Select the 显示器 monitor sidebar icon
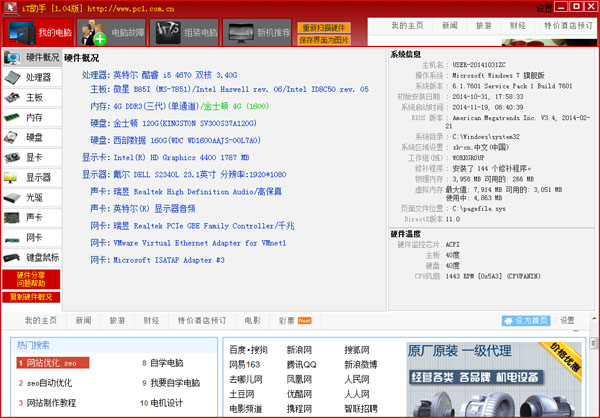The image size is (600, 418). (30, 177)
